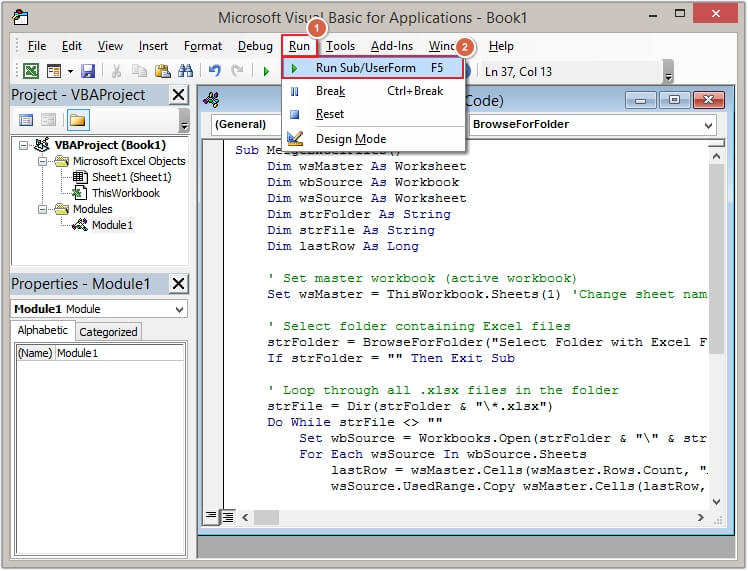Close the Properties - Module1 panel
This screenshot has height=571, width=748.
[x=178, y=284]
